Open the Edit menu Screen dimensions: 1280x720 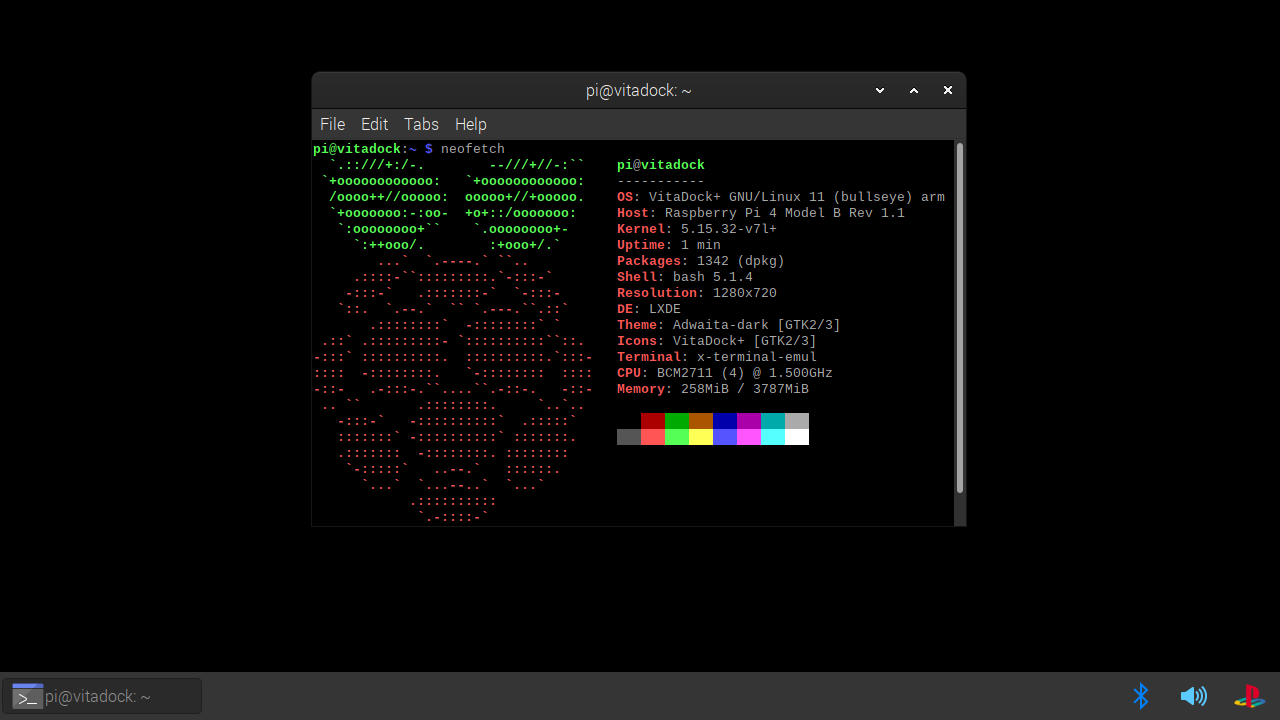(x=374, y=124)
